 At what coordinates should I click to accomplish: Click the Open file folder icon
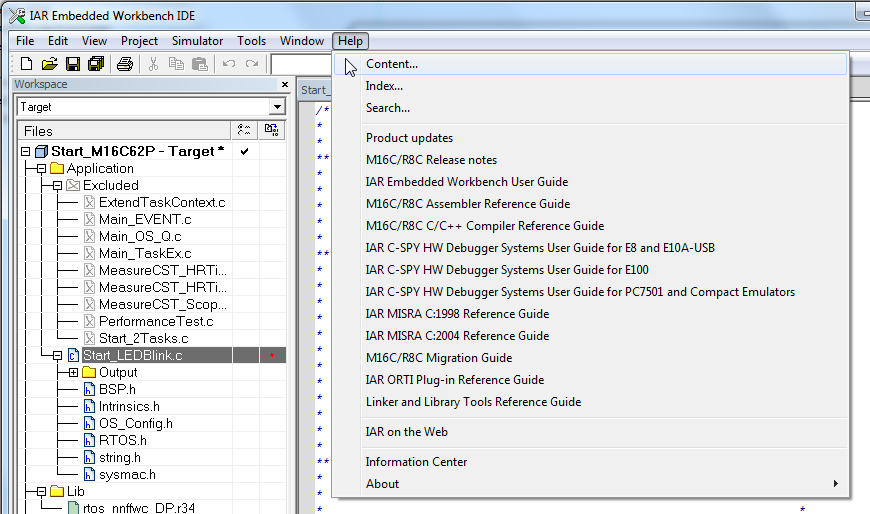coord(49,64)
